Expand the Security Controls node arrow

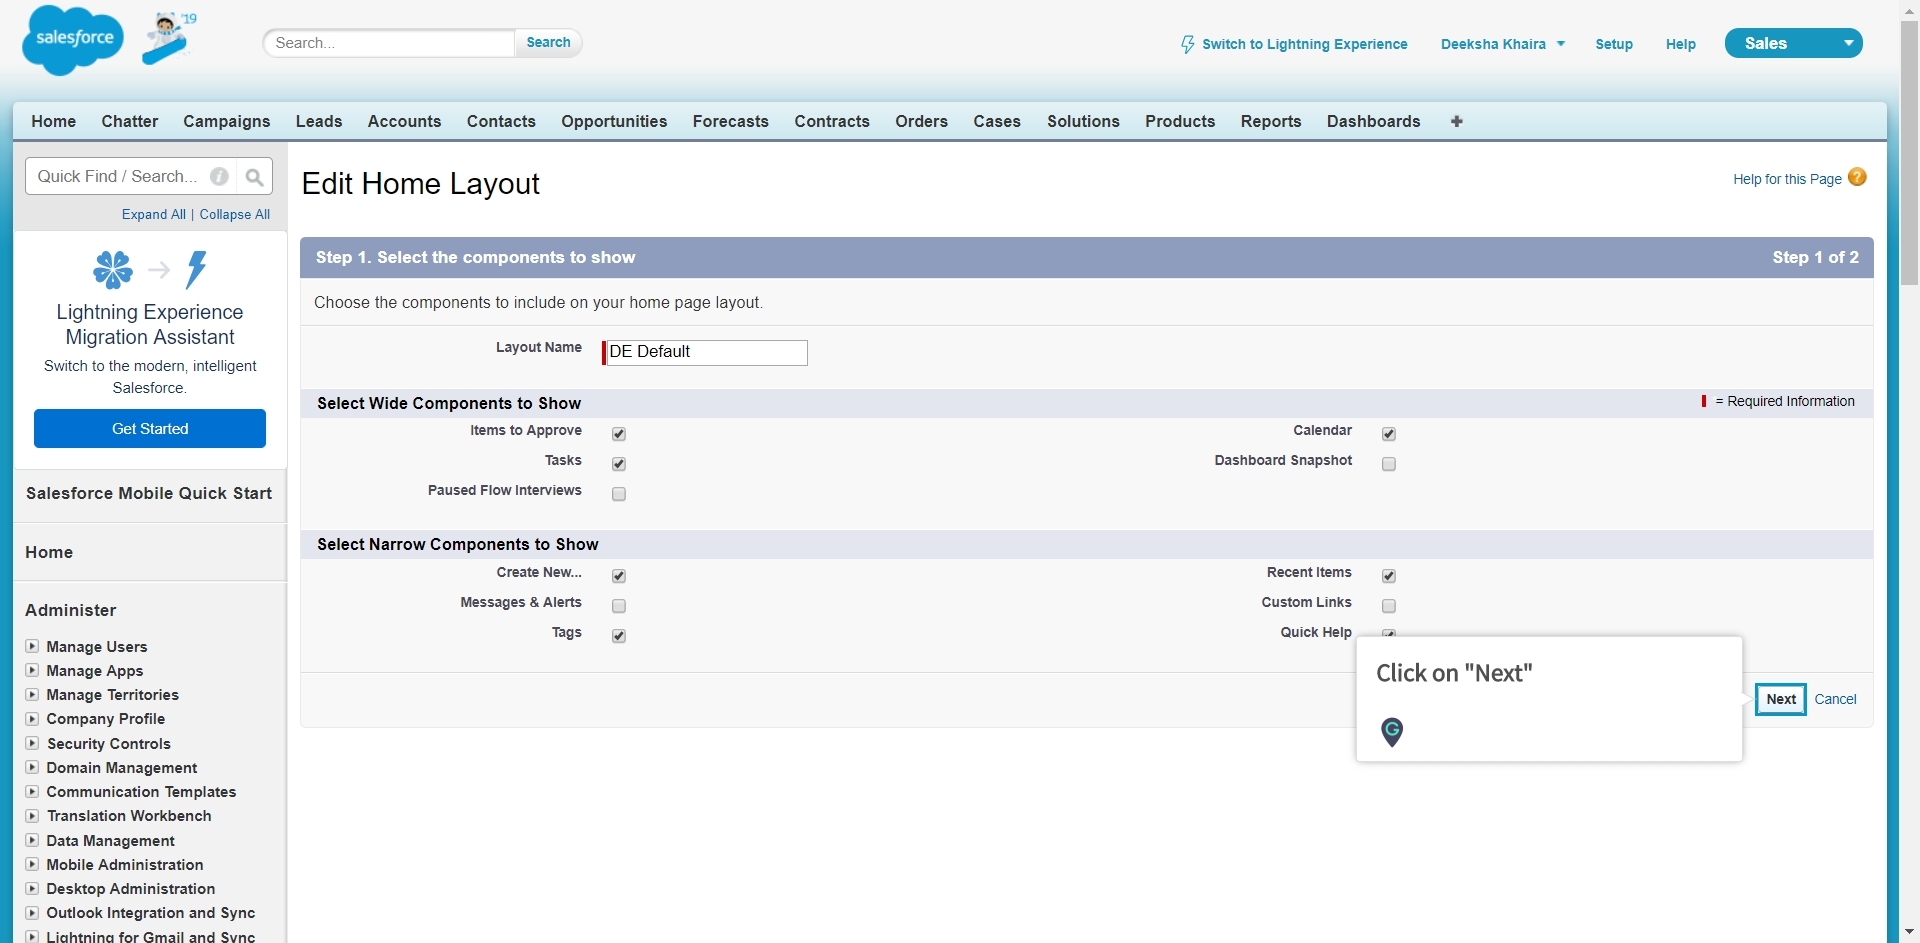32,743
